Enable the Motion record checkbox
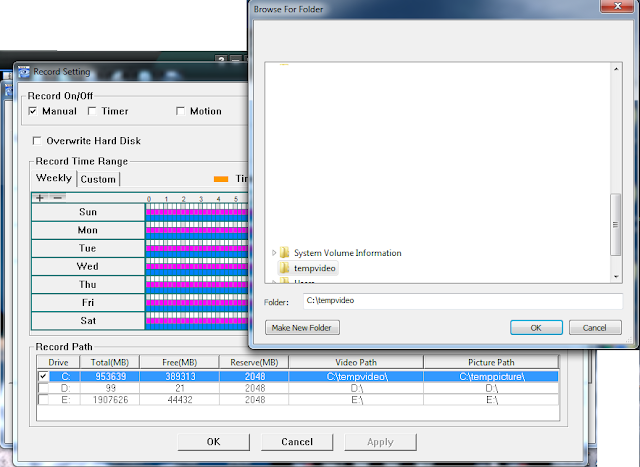The width and height of the screenshot is (640, 467). [180, 111]
